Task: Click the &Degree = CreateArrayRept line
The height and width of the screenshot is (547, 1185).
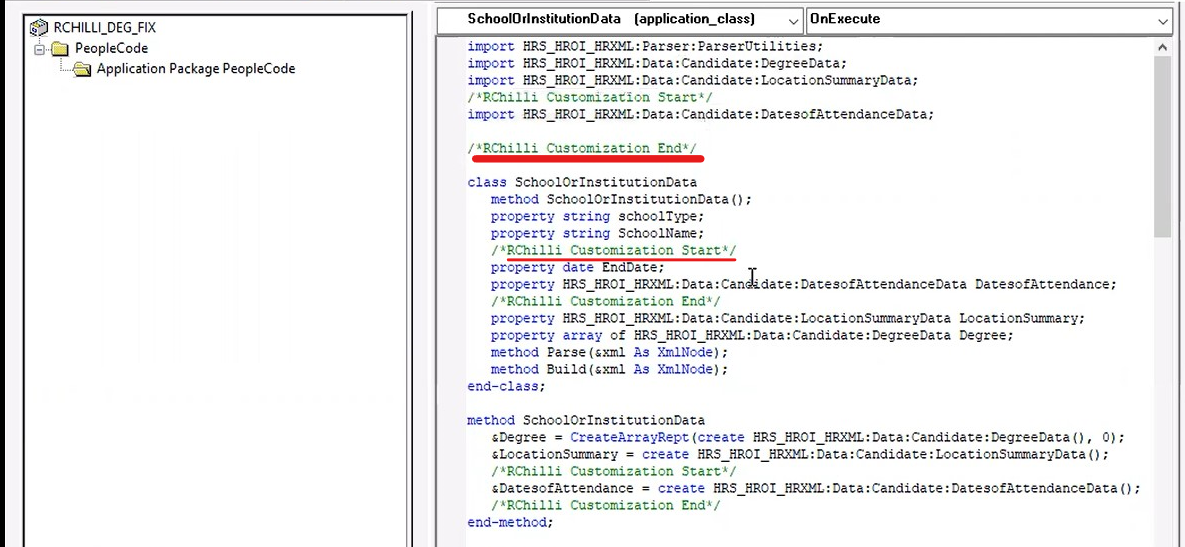Action: [808, 437]
